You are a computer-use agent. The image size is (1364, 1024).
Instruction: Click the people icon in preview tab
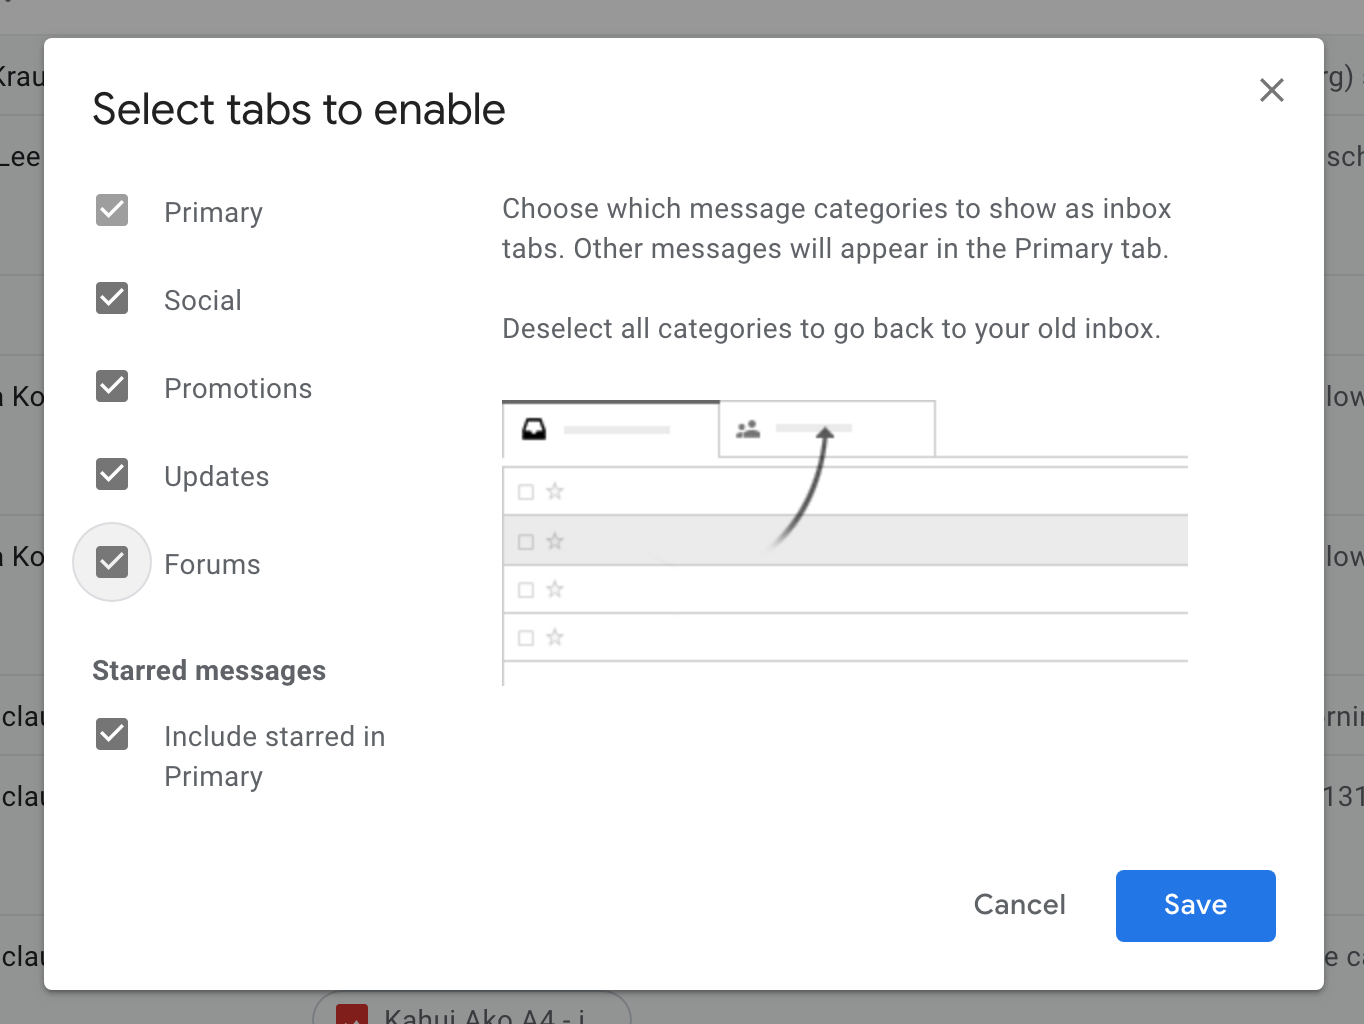coord(748,429)
